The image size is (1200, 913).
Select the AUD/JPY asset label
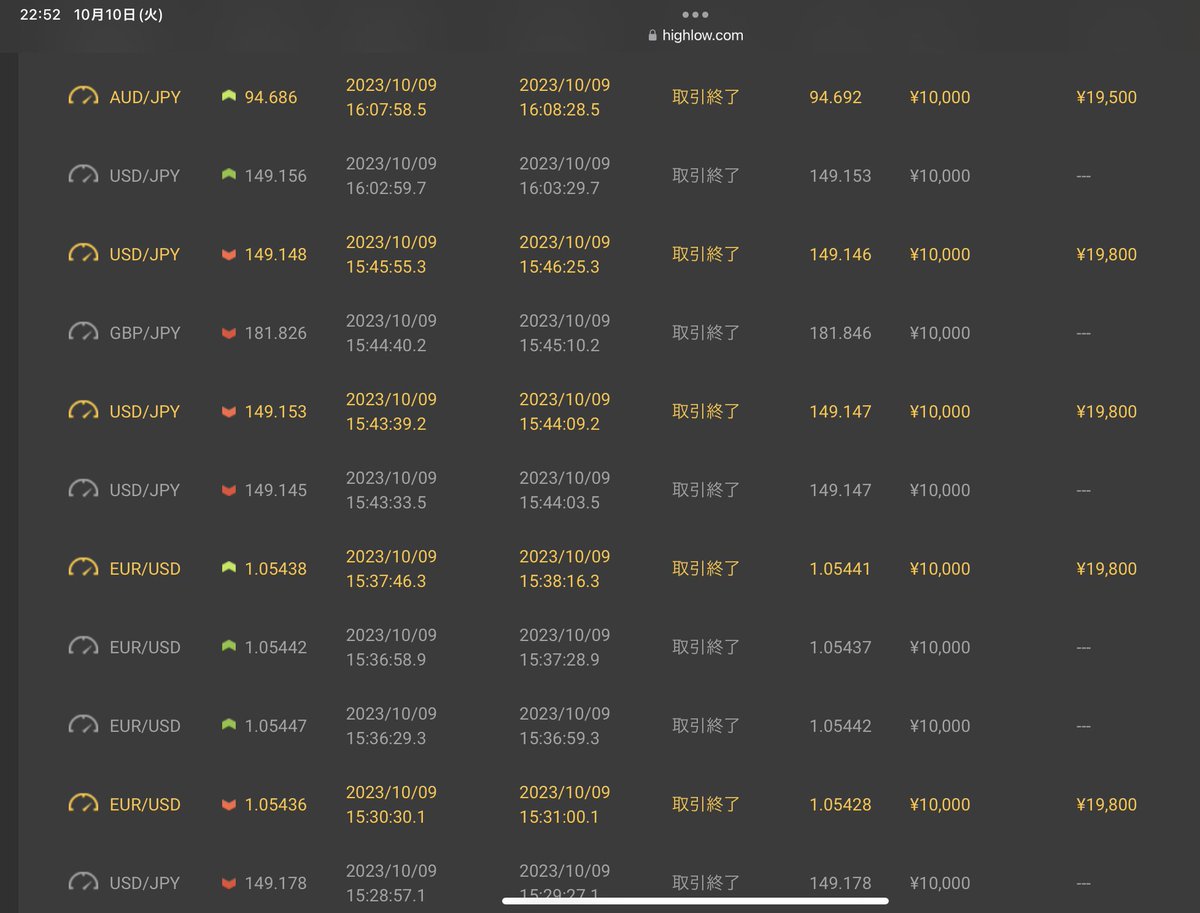145,97
